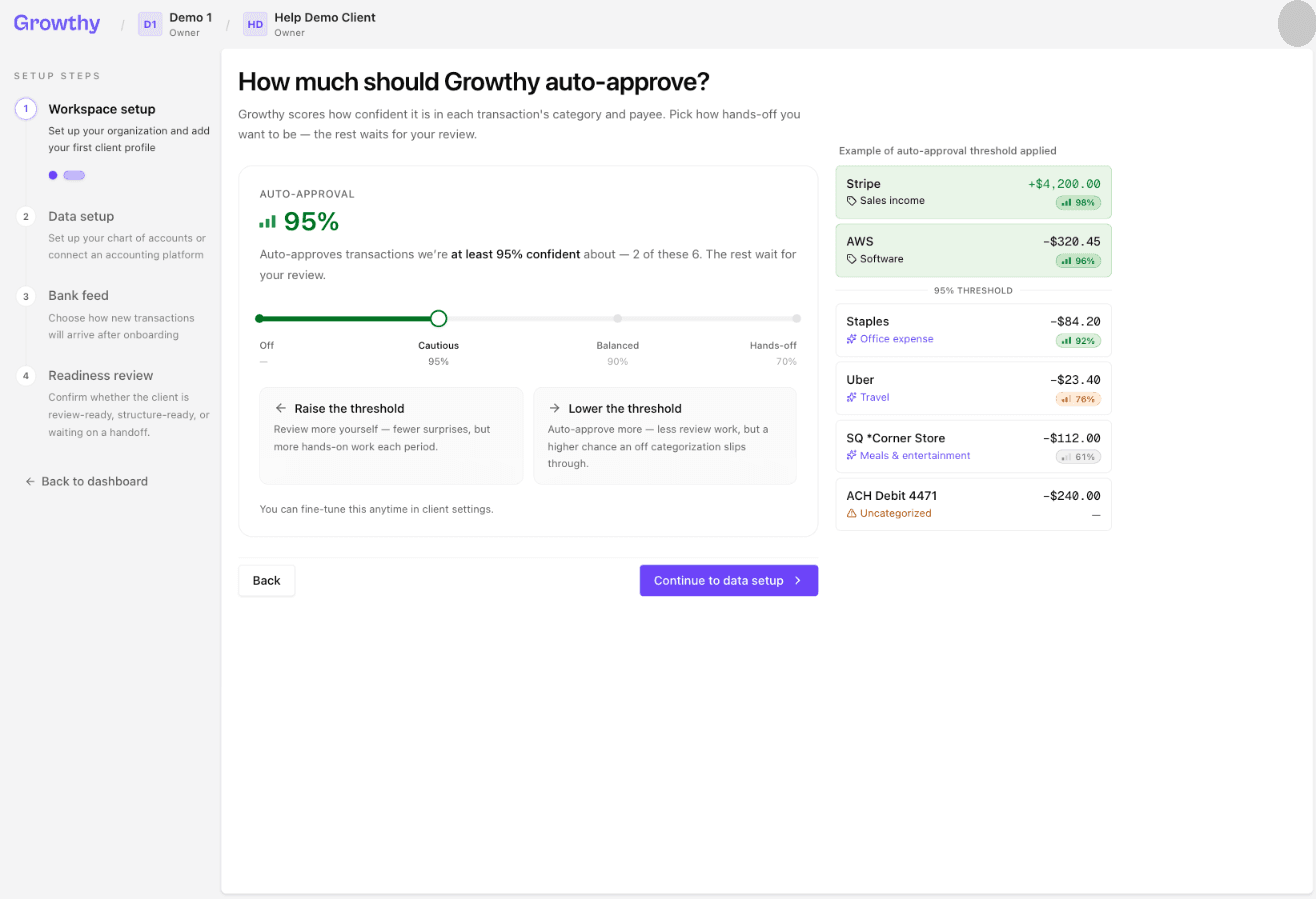Select the Cautious 95% threshold option
The image size is (1316, 899).
(x=438, y=352)
